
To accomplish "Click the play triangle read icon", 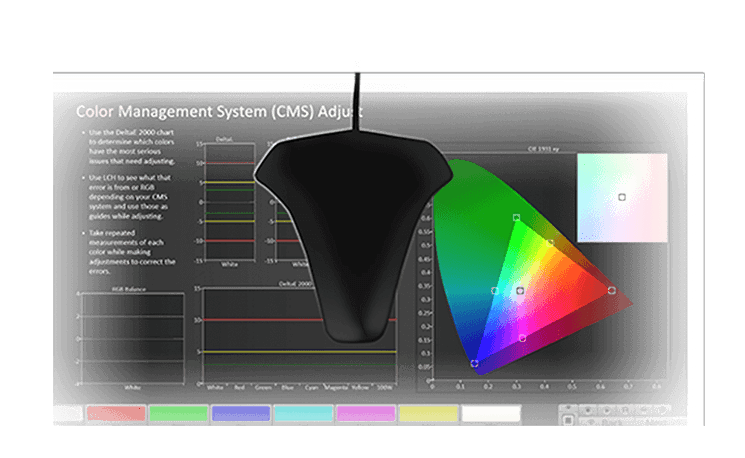I will coord(607,410).
